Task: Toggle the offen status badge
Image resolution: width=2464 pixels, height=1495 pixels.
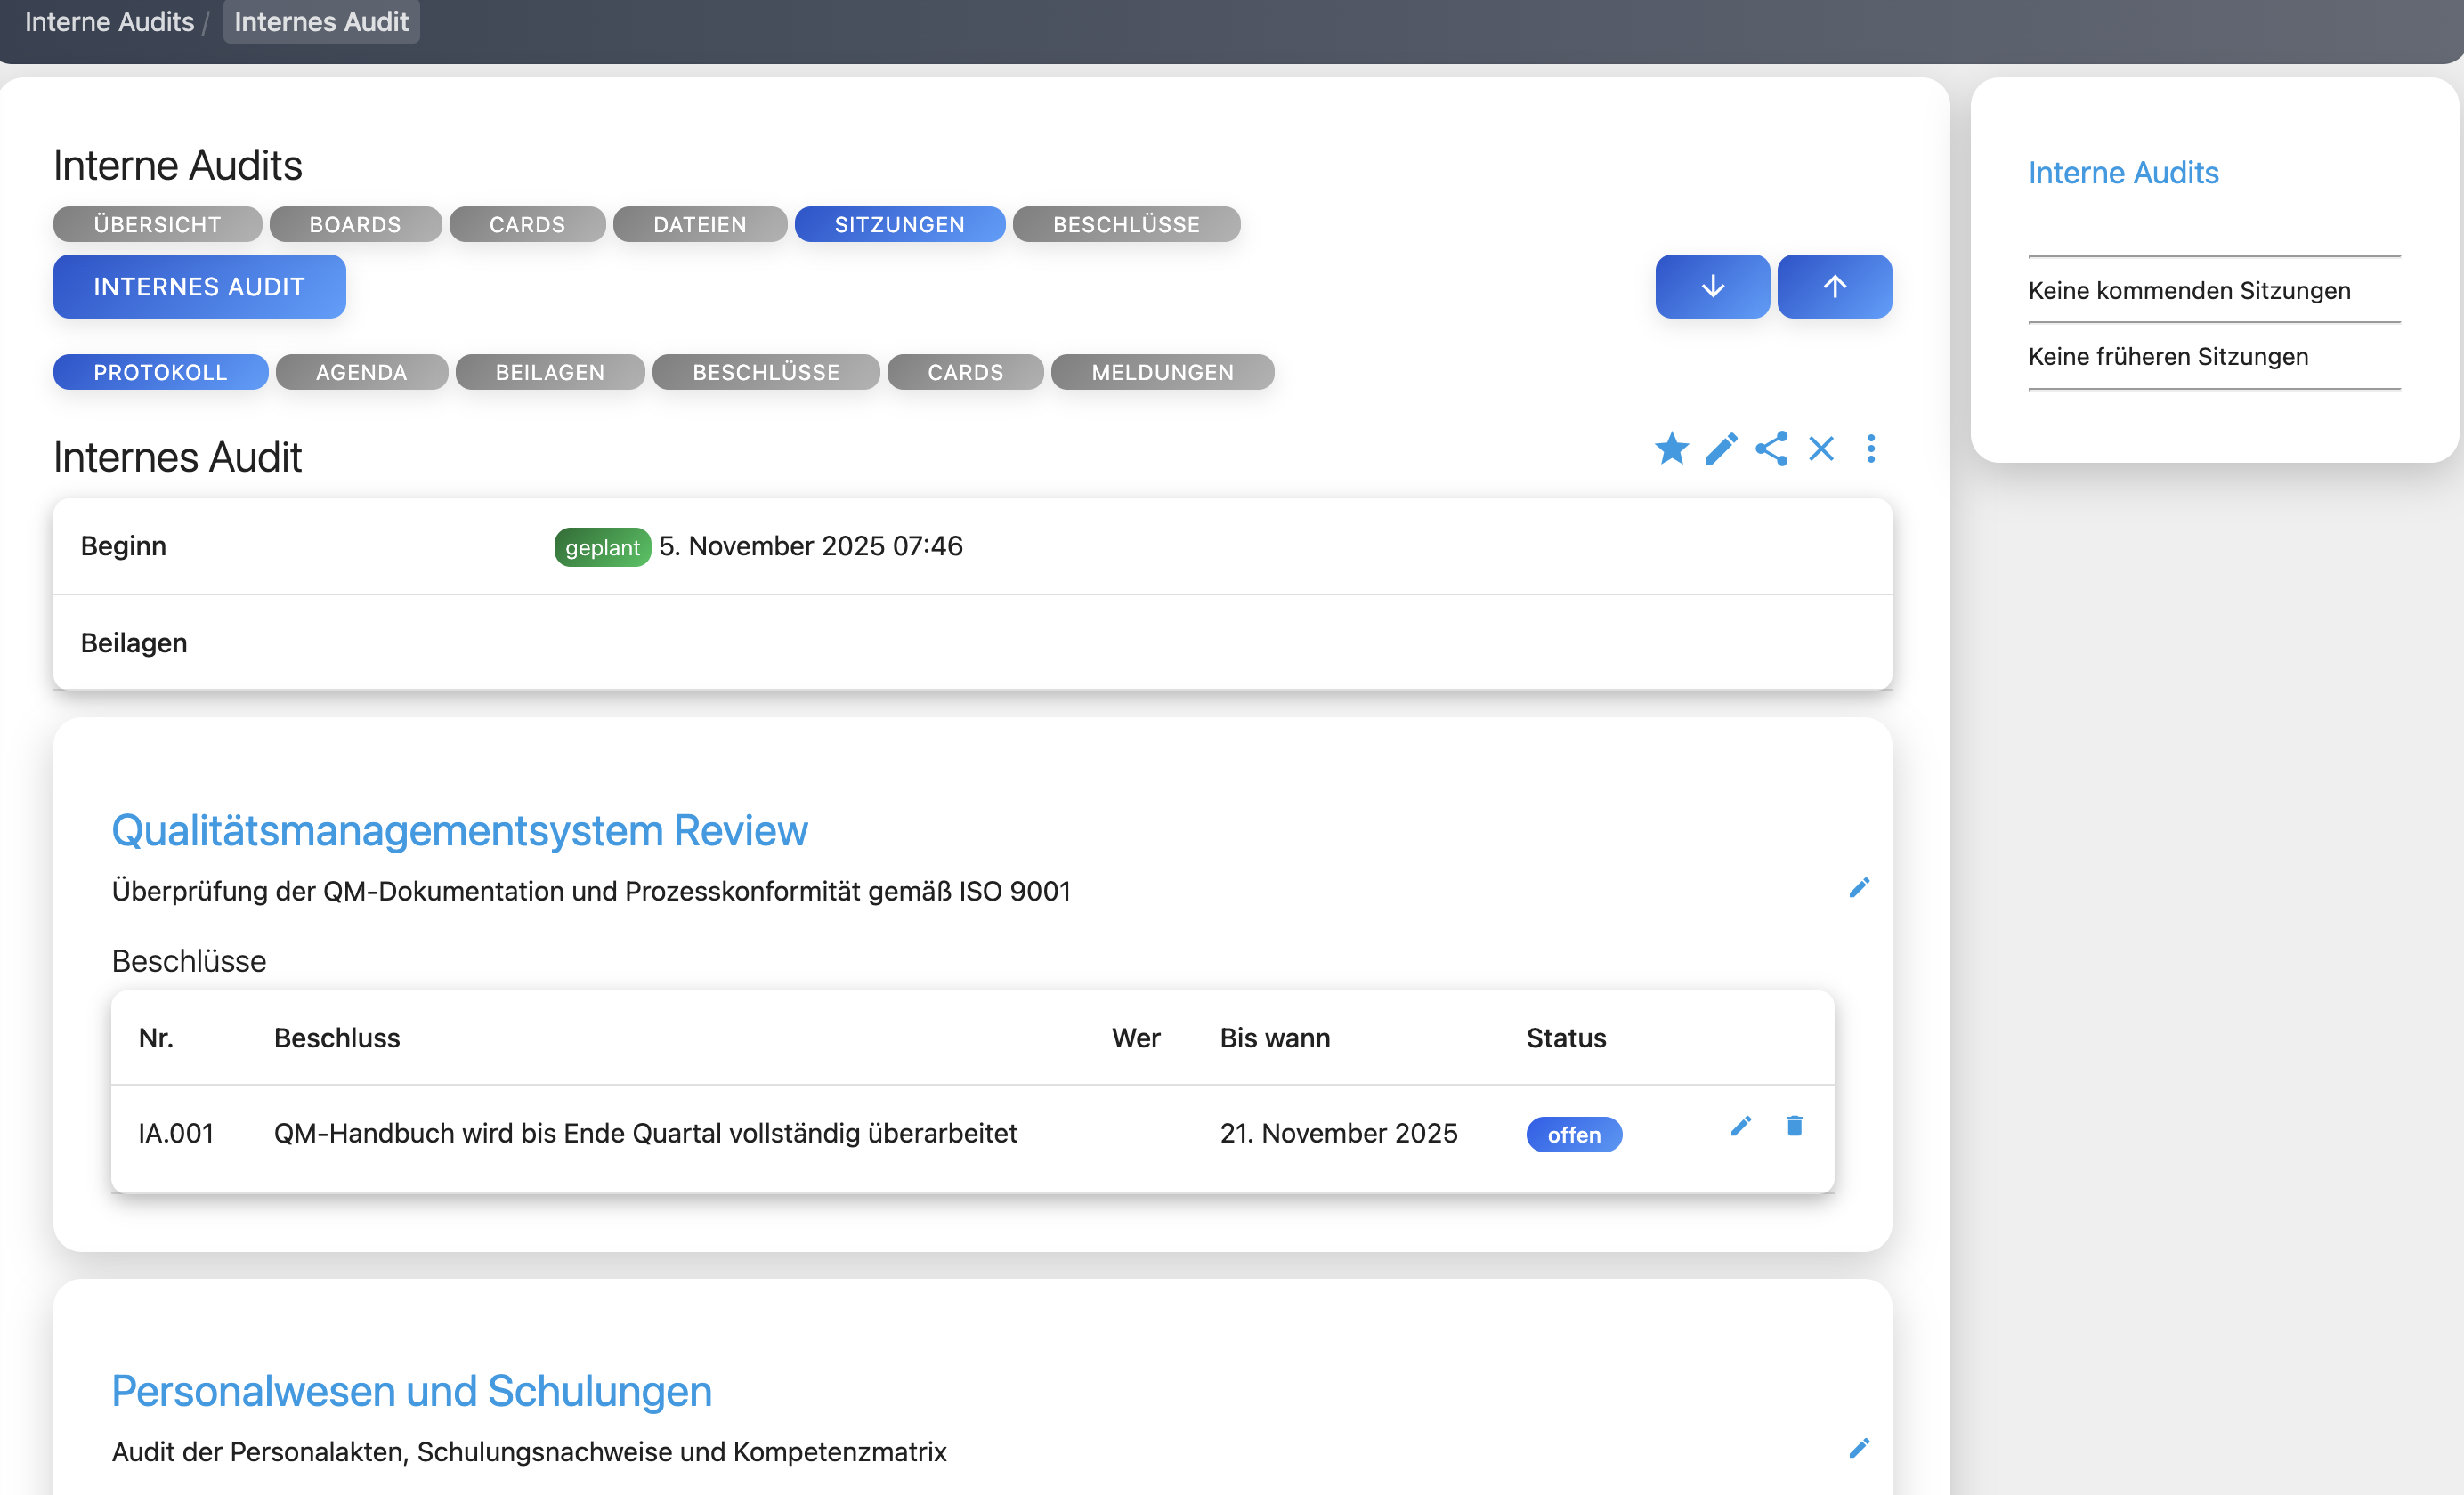Action: pyautogui.click(x=1573, y=1134)
